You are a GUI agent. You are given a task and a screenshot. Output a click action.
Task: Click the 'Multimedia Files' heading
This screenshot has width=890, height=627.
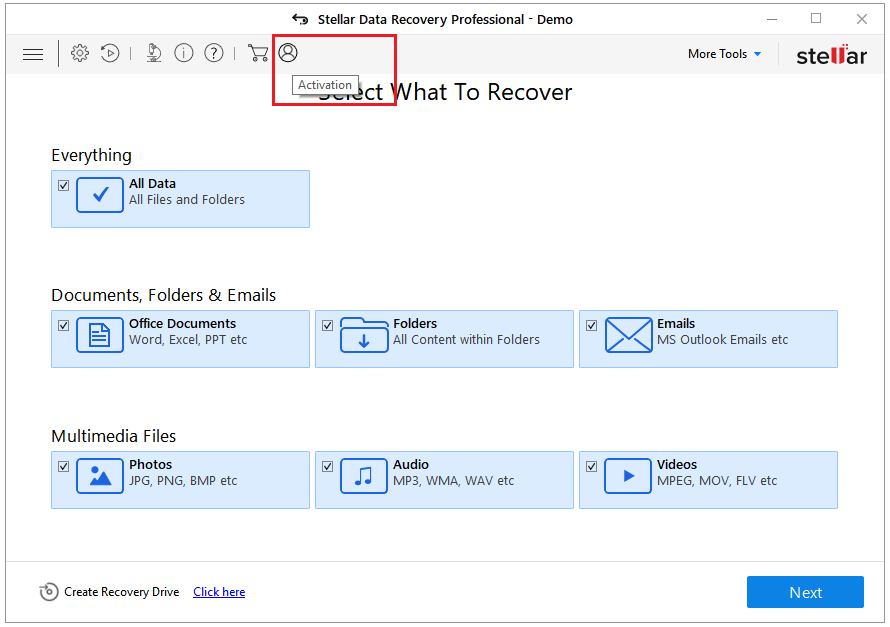click(x=114, y=436)
